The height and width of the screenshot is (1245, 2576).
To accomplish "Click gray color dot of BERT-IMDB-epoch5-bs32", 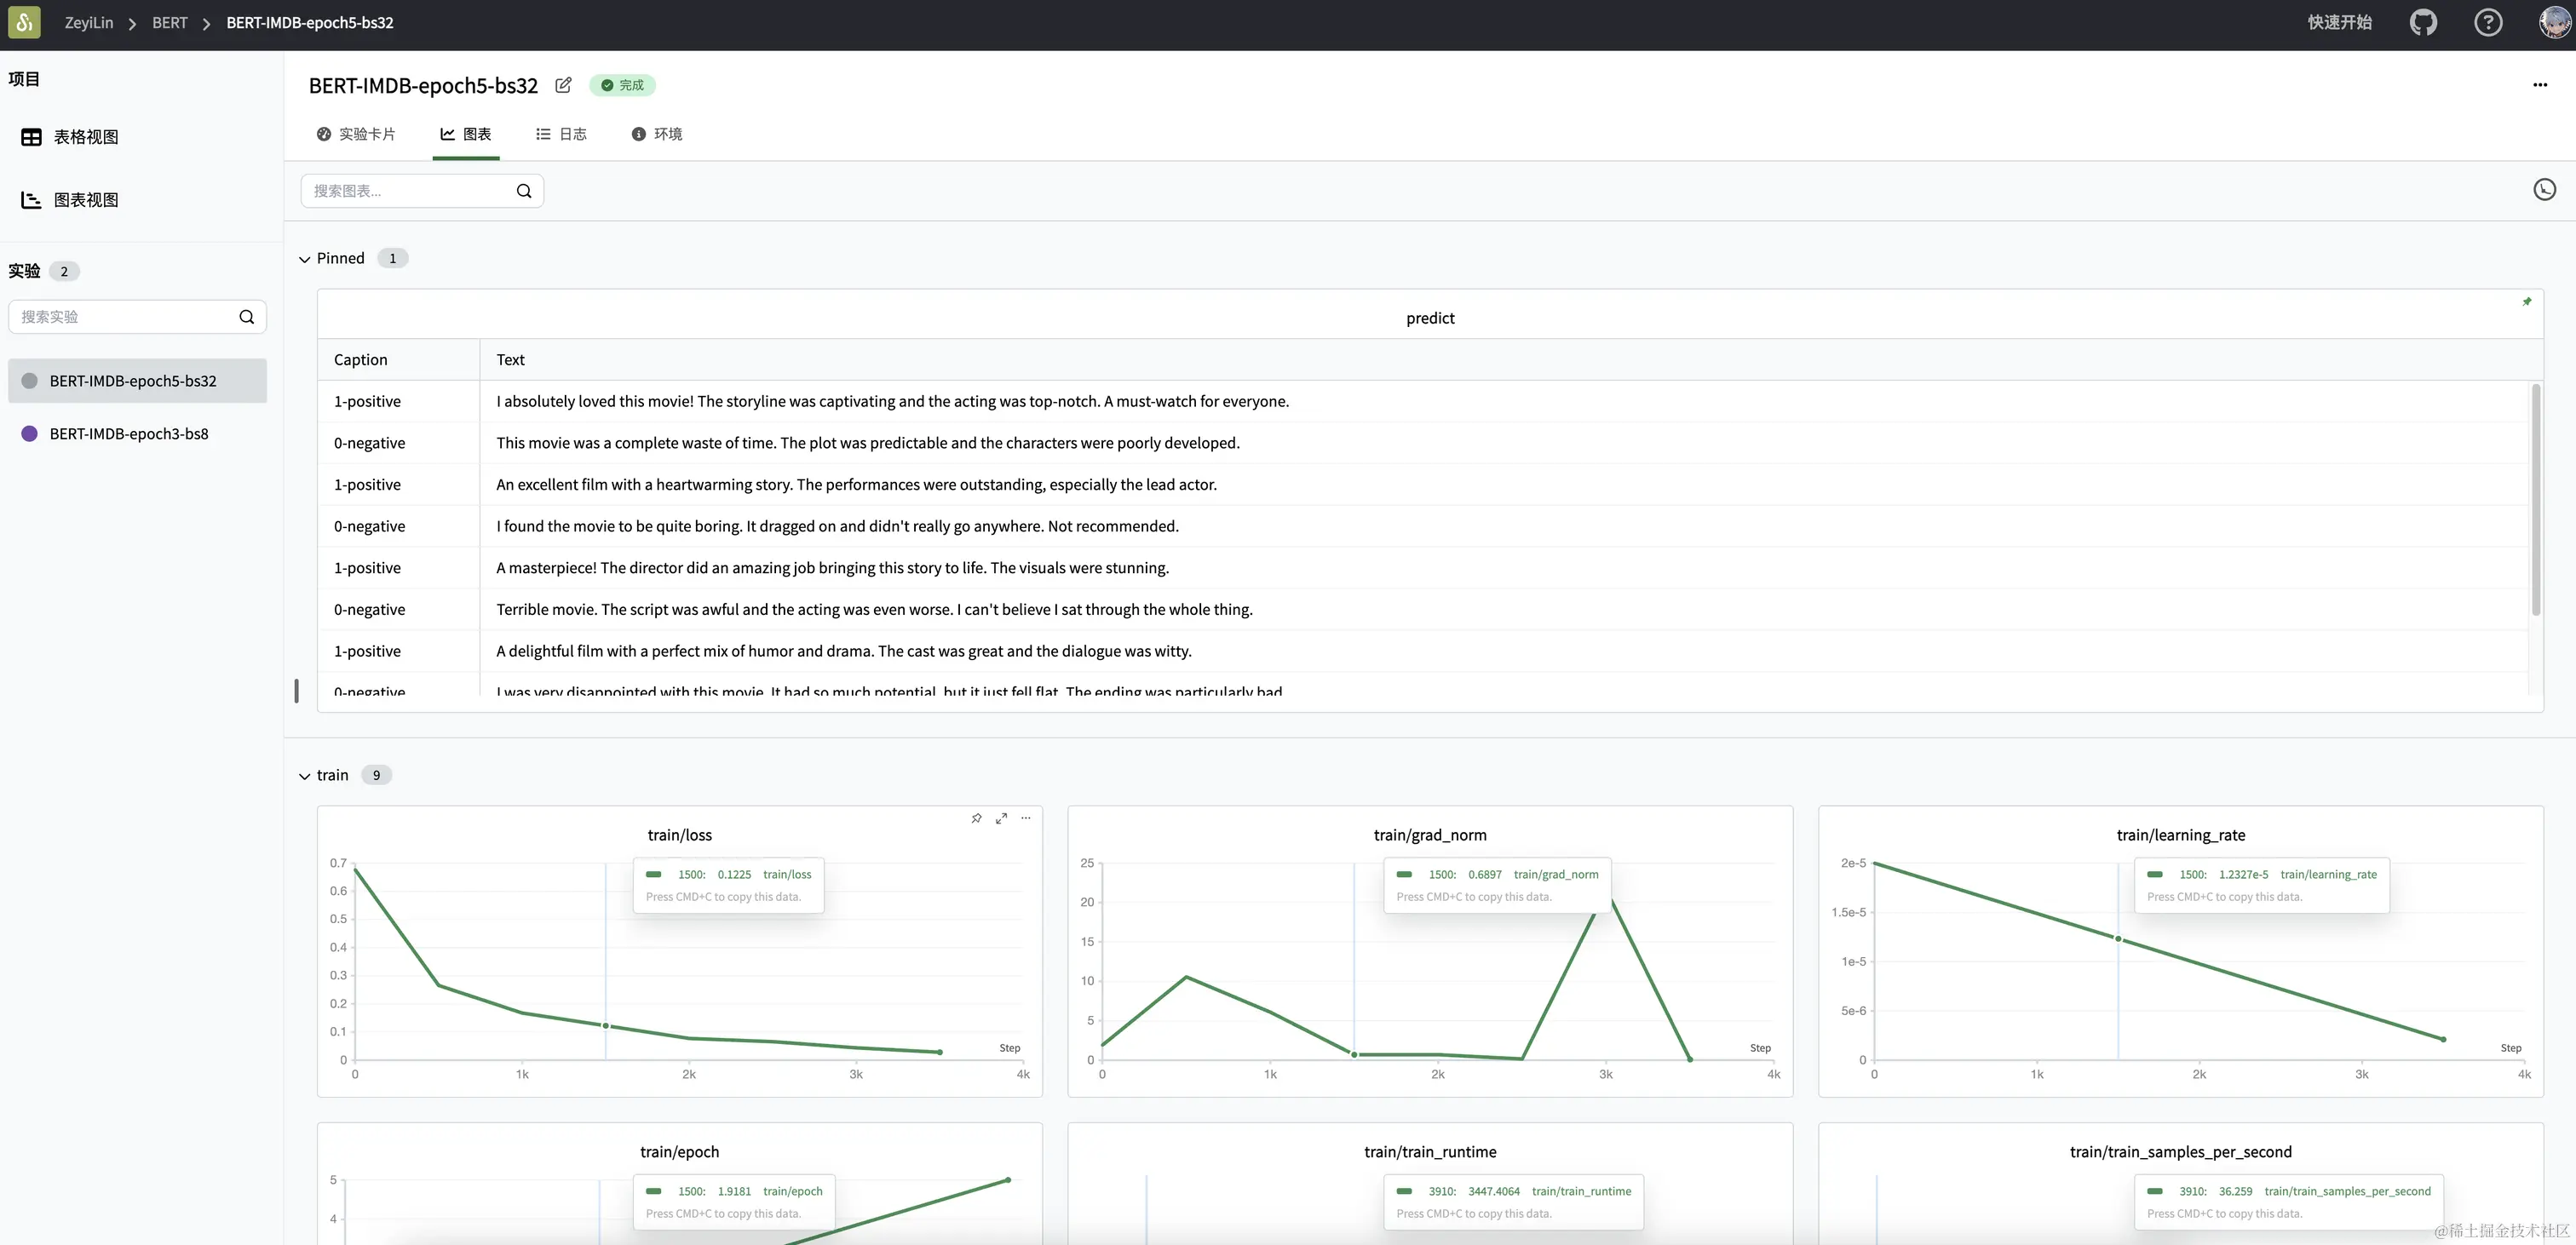I will tap(29, 381).
